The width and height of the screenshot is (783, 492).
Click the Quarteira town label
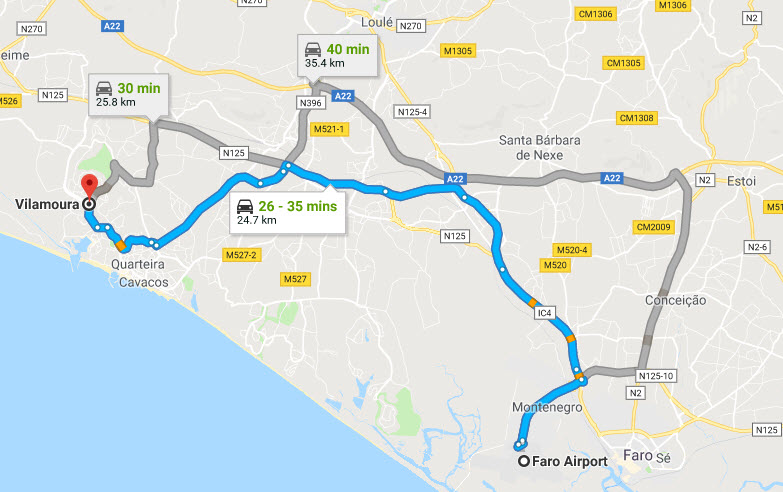tap(138, 264)
